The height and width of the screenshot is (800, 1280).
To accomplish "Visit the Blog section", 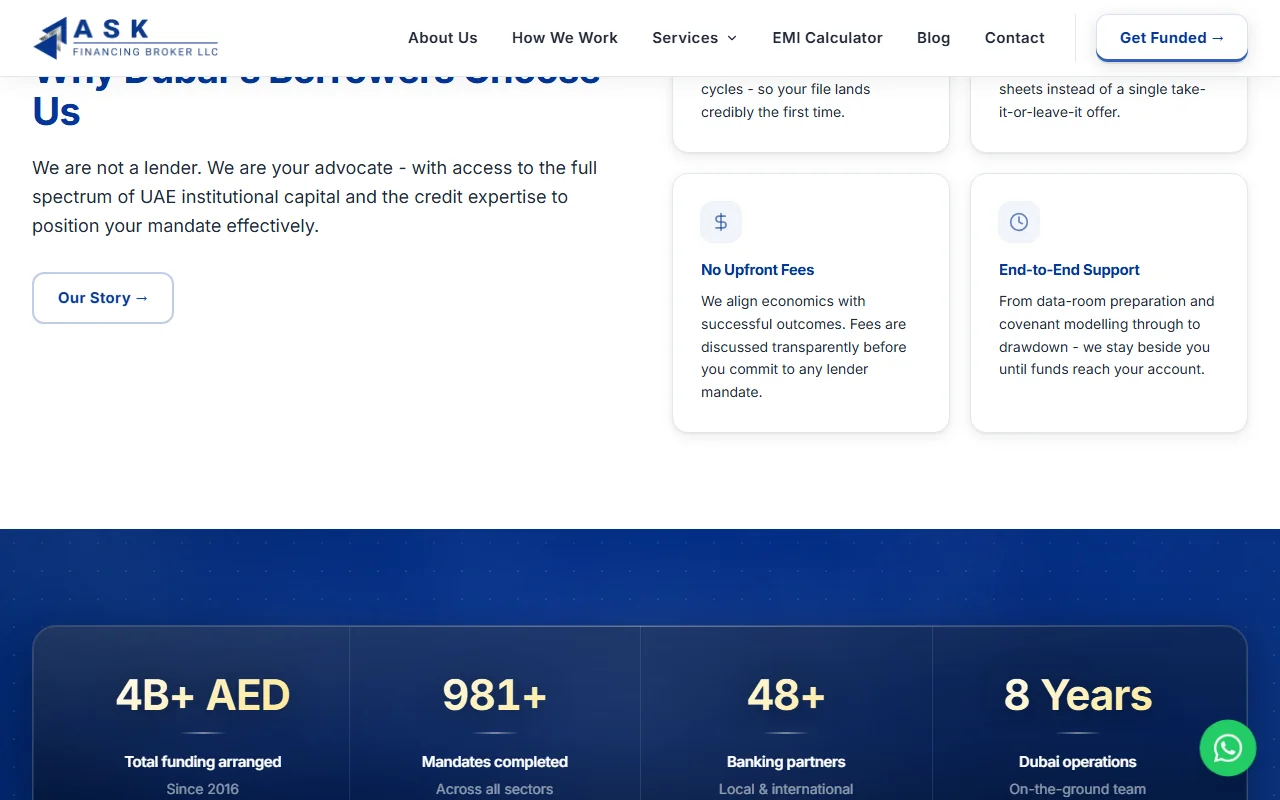I will (x=934, y=38).
